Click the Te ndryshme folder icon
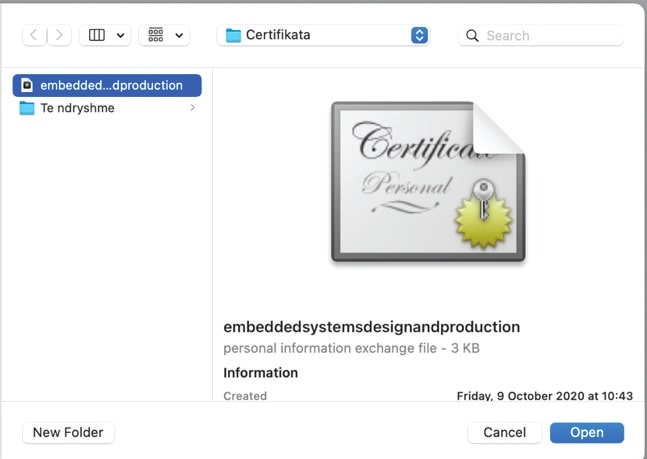The height and width of the screenshot is (459, 647). point(27,108)
